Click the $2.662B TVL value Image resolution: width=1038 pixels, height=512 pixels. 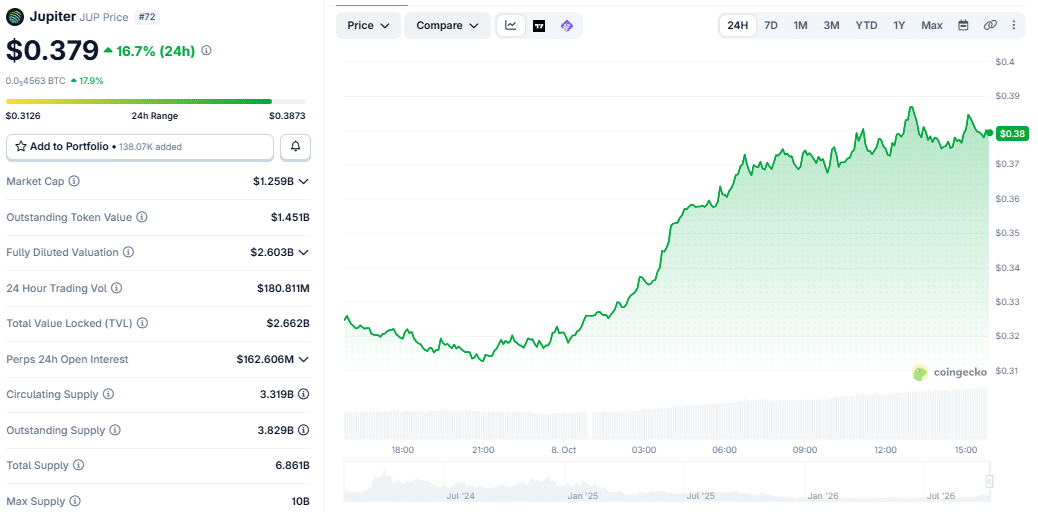pos(287,323)
